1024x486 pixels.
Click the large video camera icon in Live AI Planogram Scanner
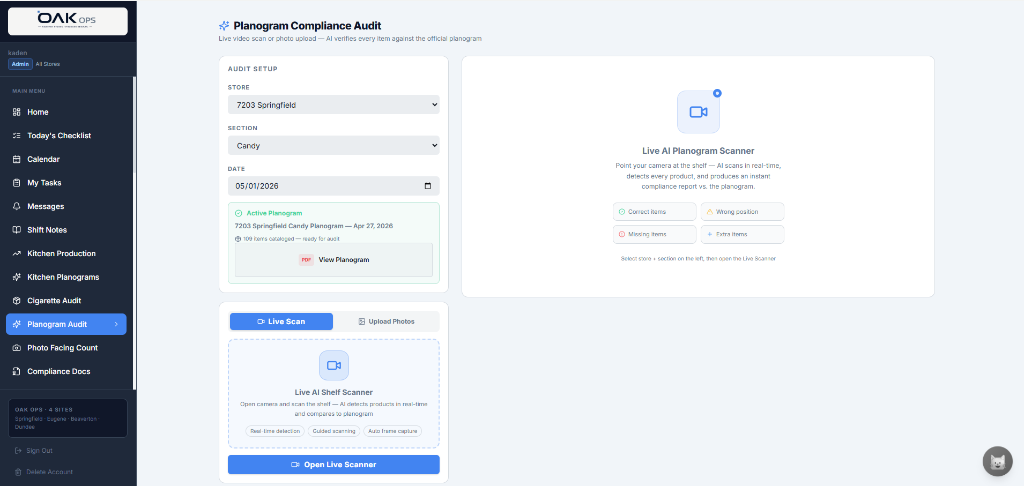(698, 112)
